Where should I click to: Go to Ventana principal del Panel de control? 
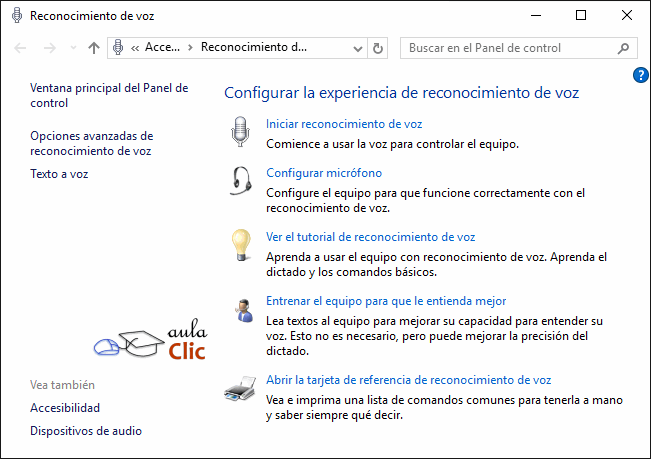click(109, 95)
